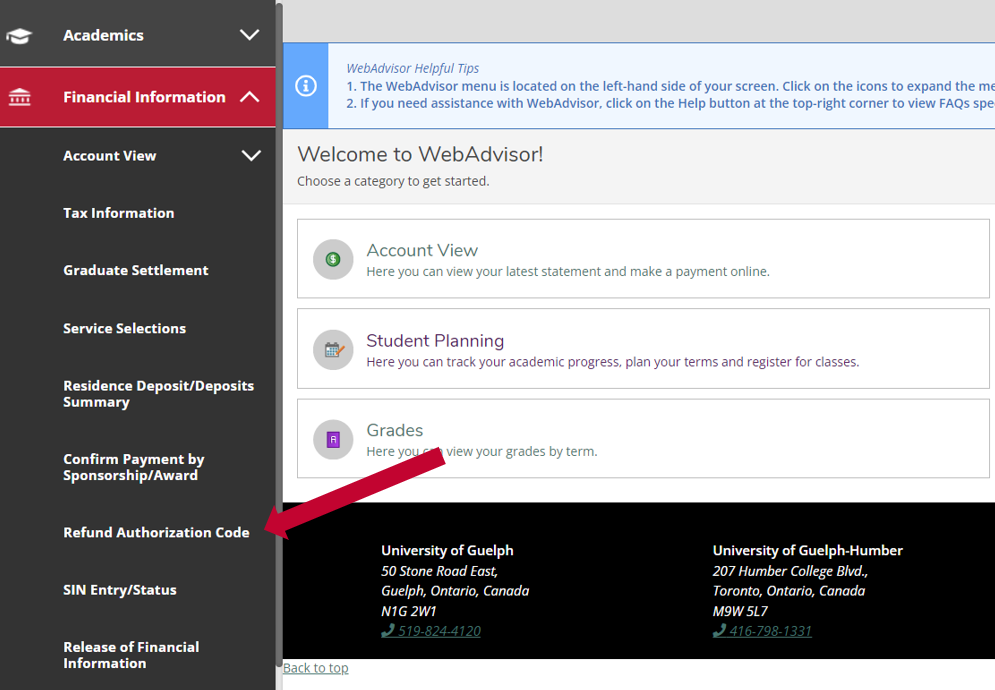Select Refund Authorization Code
This screenshot has height=690, width=995.
pos(156,532)
